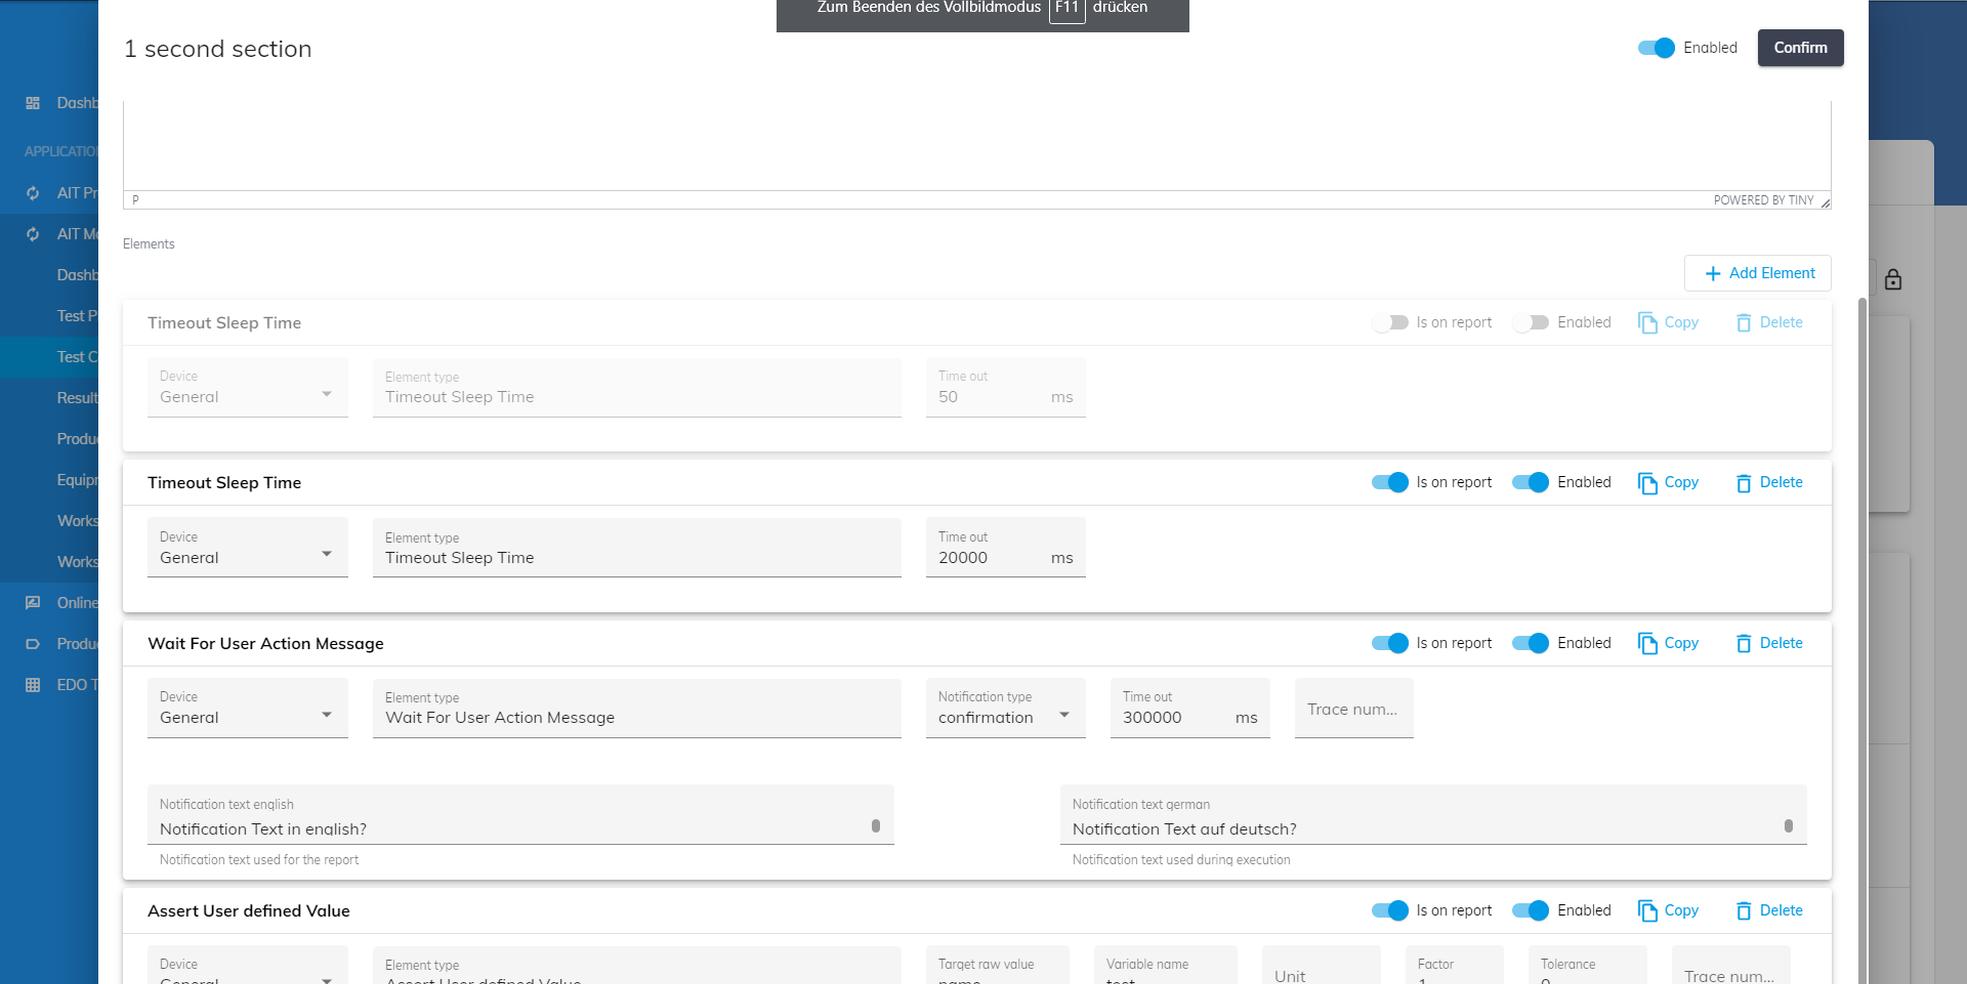
Task: Click the EDO table icon in sidebar
Action: coord(33,685)
